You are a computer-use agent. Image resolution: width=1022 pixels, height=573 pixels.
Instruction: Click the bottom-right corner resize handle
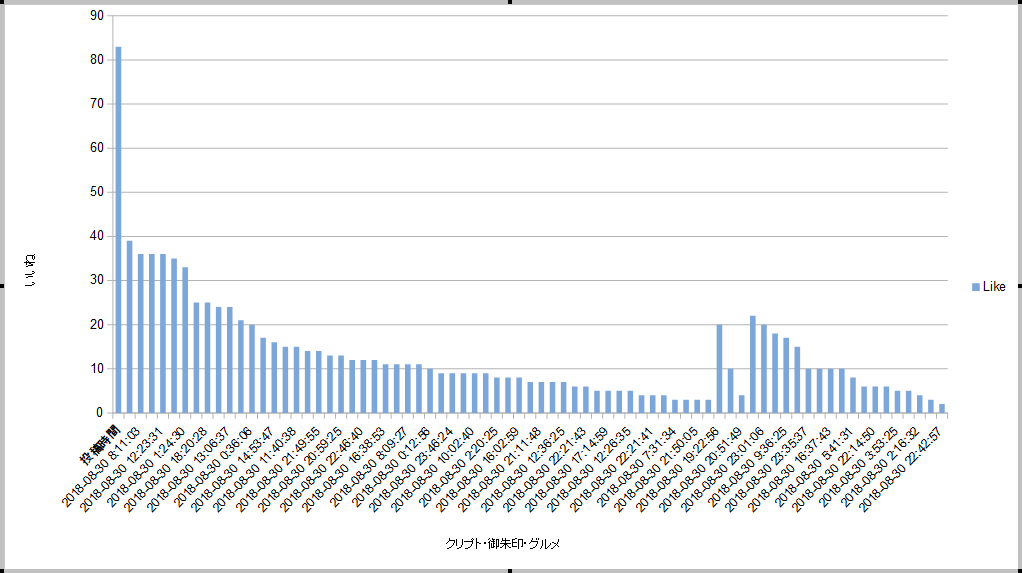(x=1019, y=570)
